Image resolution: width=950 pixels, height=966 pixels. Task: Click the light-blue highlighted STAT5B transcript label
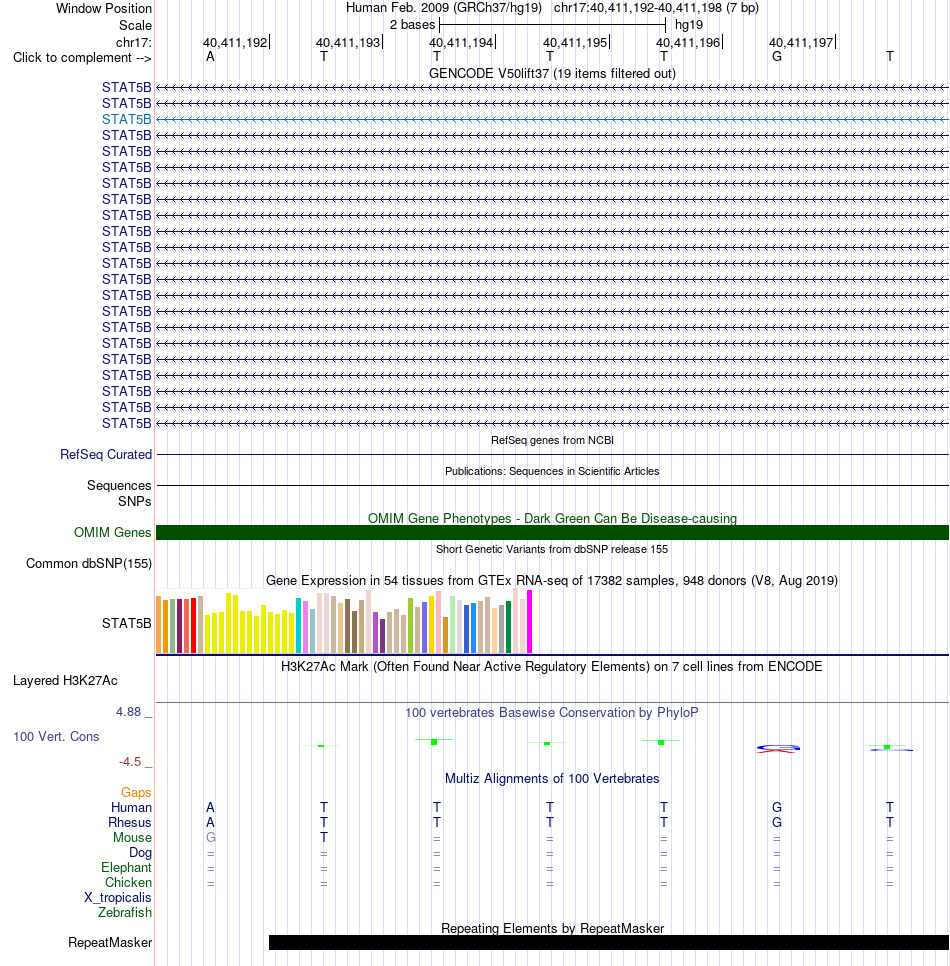click(x=126, y=120)
